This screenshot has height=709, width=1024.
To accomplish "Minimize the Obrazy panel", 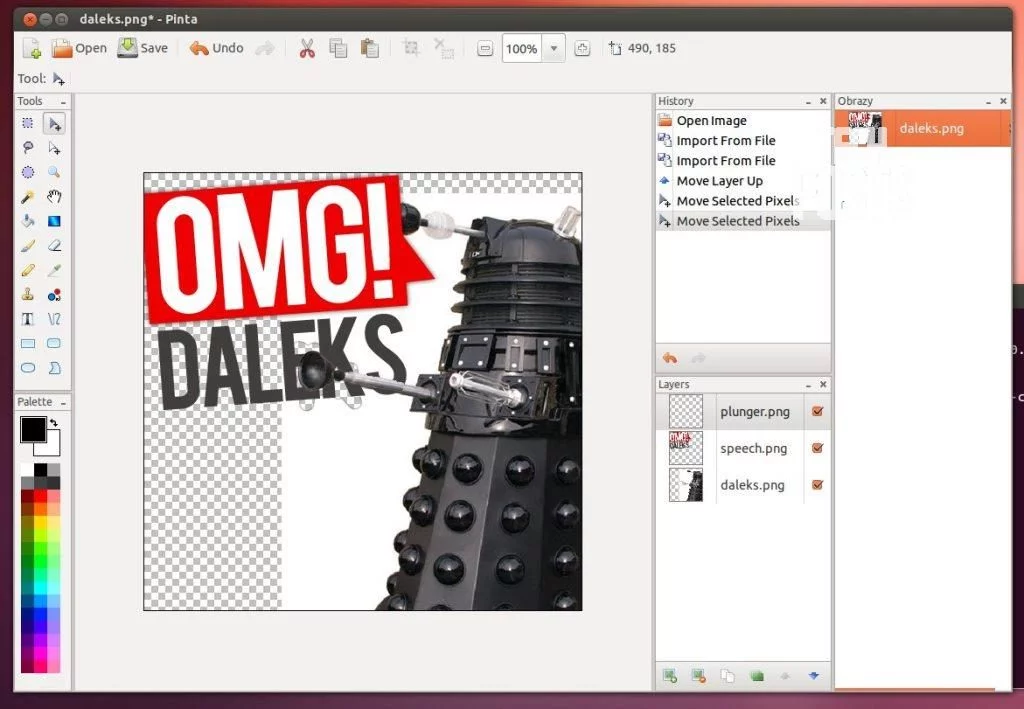I will tap(989, 102).
